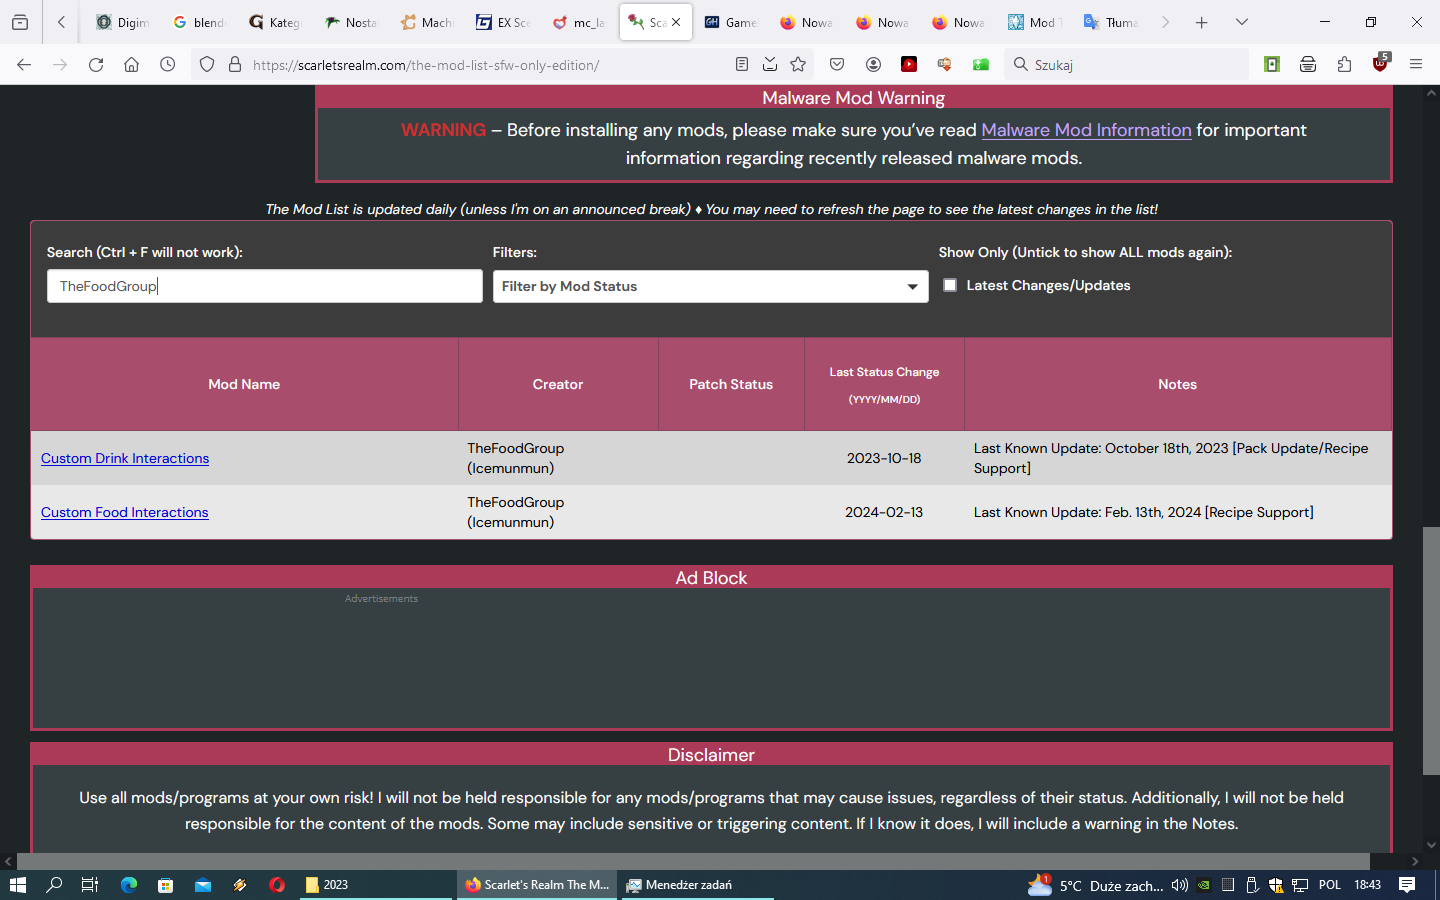Viewport: 1440px width, 900px height.
Task: Save page to Pocket
Action: pos(837,64)
